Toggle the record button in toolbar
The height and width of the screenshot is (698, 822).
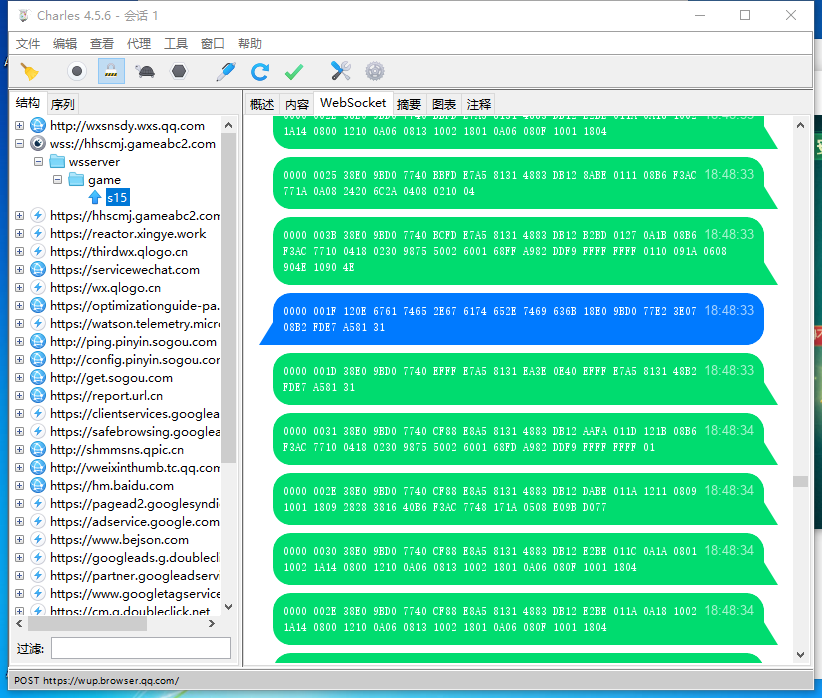coord(77,71)
